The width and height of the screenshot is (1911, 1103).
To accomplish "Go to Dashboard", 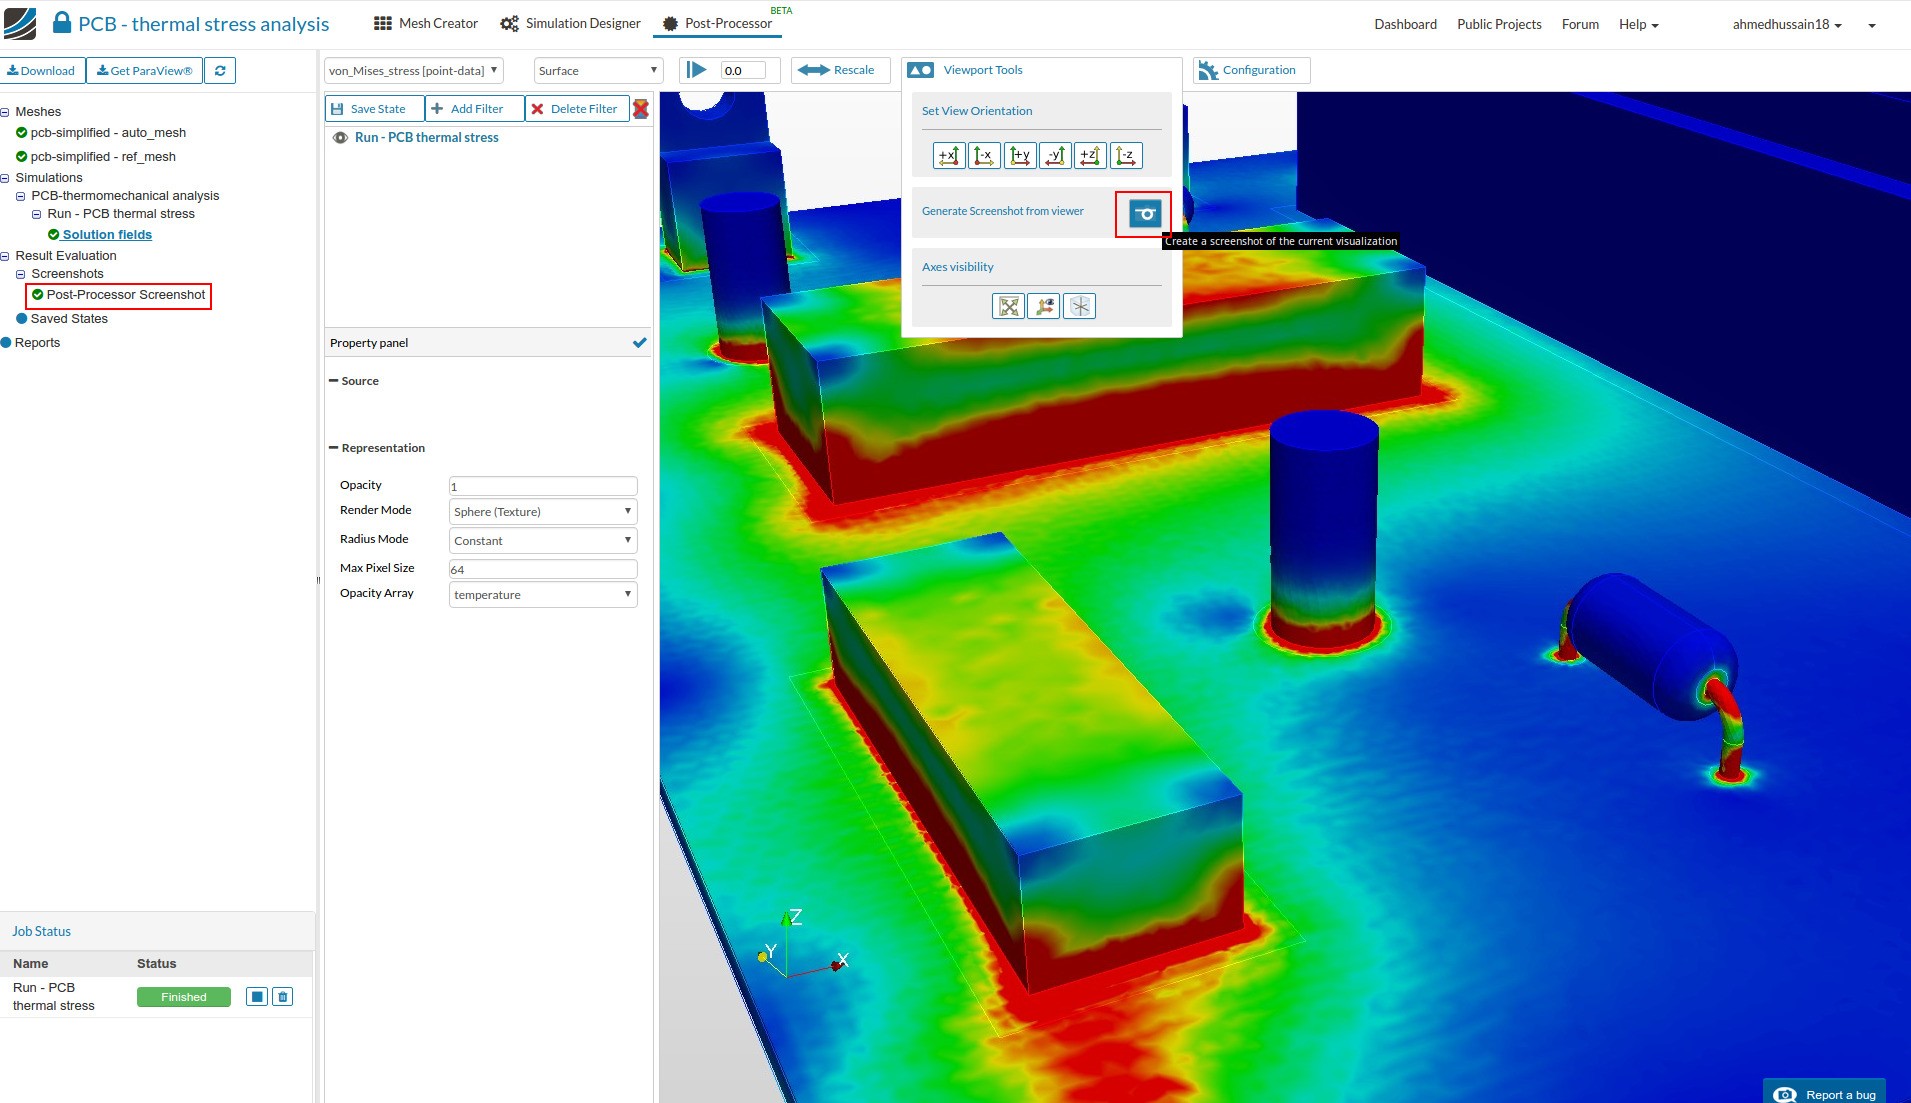I will pyautogui.click(x=1405, y=24).
